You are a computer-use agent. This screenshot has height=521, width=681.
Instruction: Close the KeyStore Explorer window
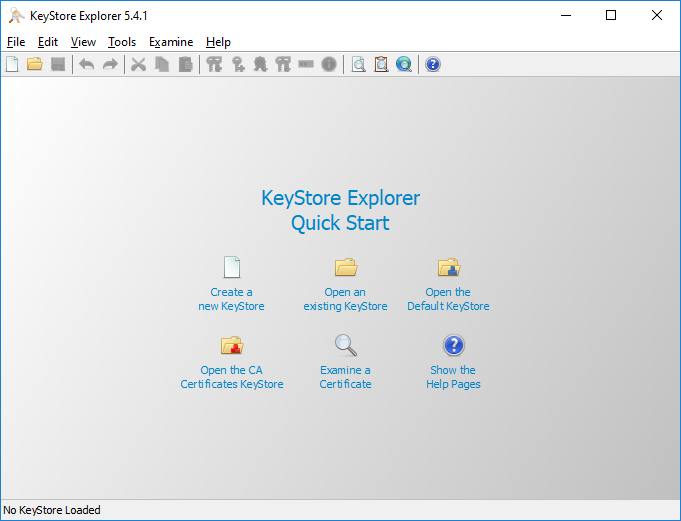(x=657, y=16)
